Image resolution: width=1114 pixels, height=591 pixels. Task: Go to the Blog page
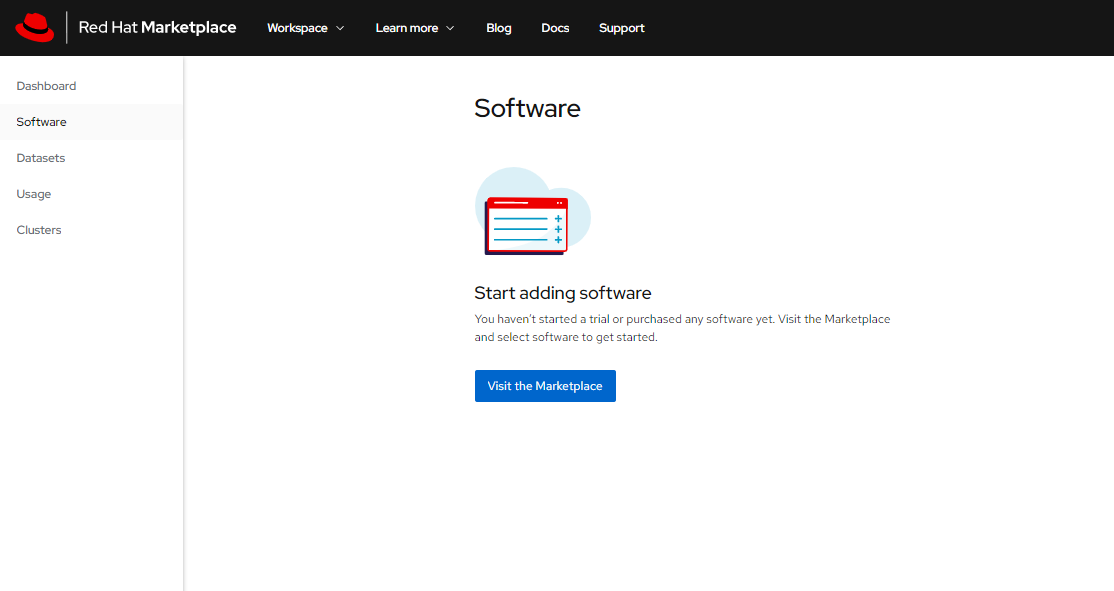coord(498,28)
